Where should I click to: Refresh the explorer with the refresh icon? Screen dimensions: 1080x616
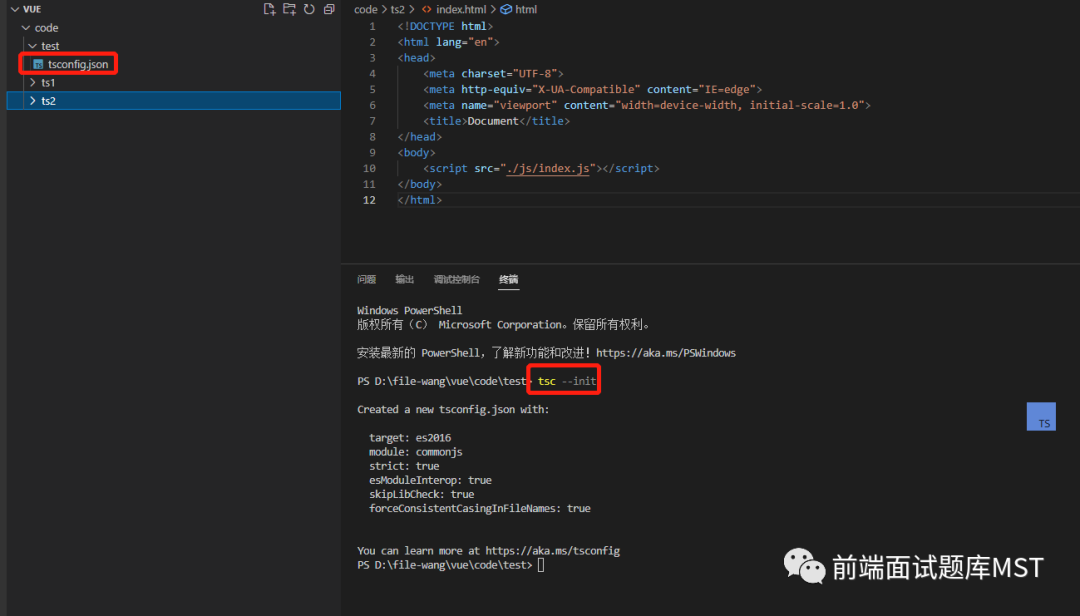pyautogui.click(x=309, y=9)
